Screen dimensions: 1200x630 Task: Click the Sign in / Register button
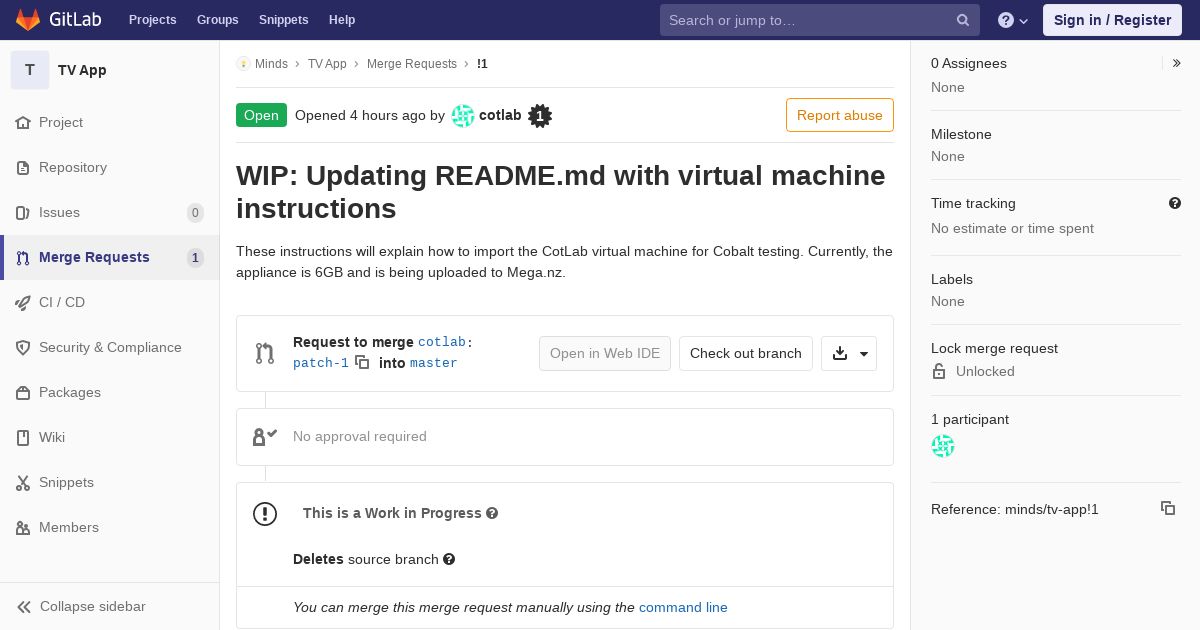(x=1112, y=20)
